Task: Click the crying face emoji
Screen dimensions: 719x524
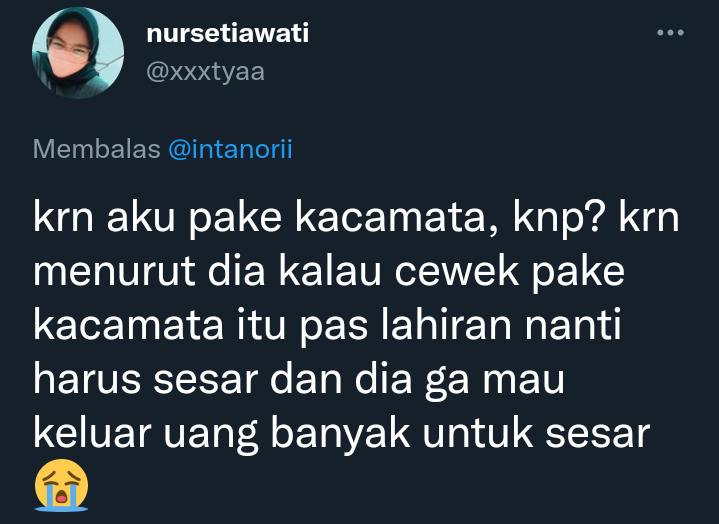Action: click(x=61, y=485)
